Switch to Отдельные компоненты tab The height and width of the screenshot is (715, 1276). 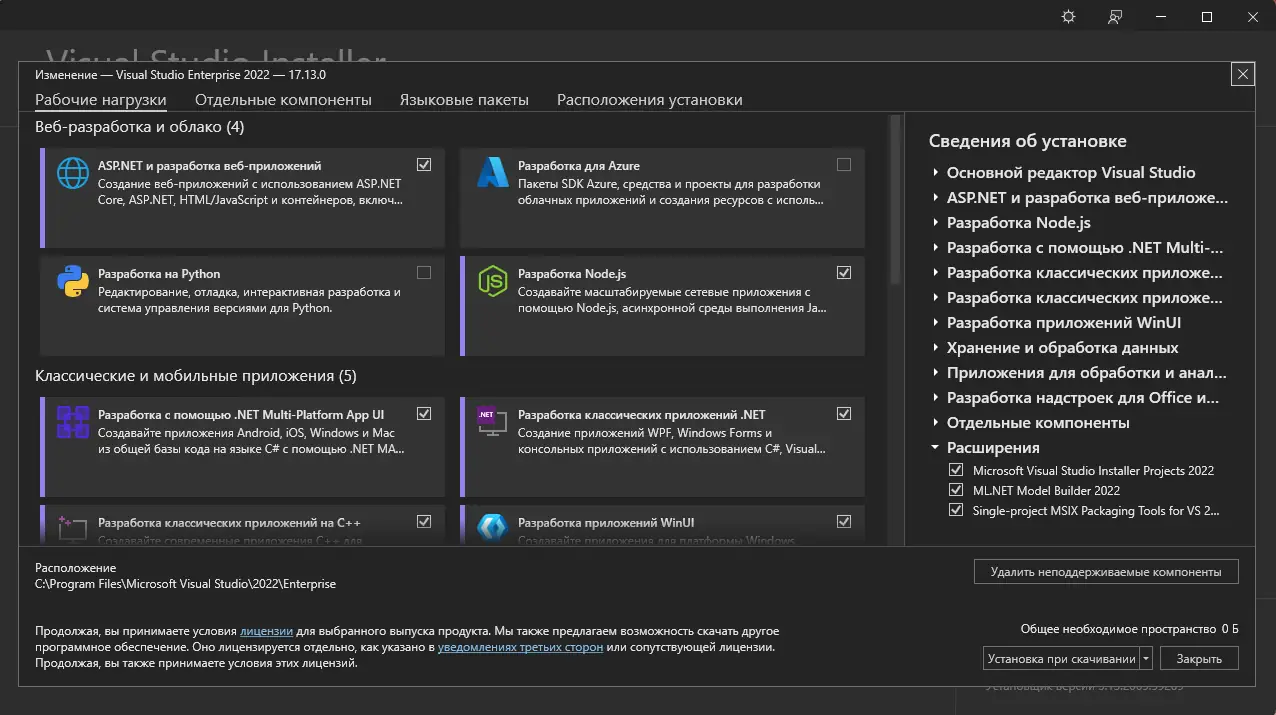pos(283,100)
